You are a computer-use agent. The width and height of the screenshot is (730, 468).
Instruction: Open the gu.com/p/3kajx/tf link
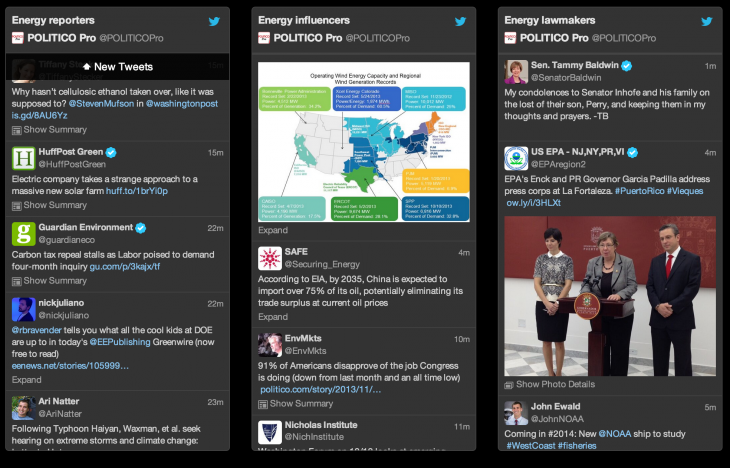(x=125, y=266)
